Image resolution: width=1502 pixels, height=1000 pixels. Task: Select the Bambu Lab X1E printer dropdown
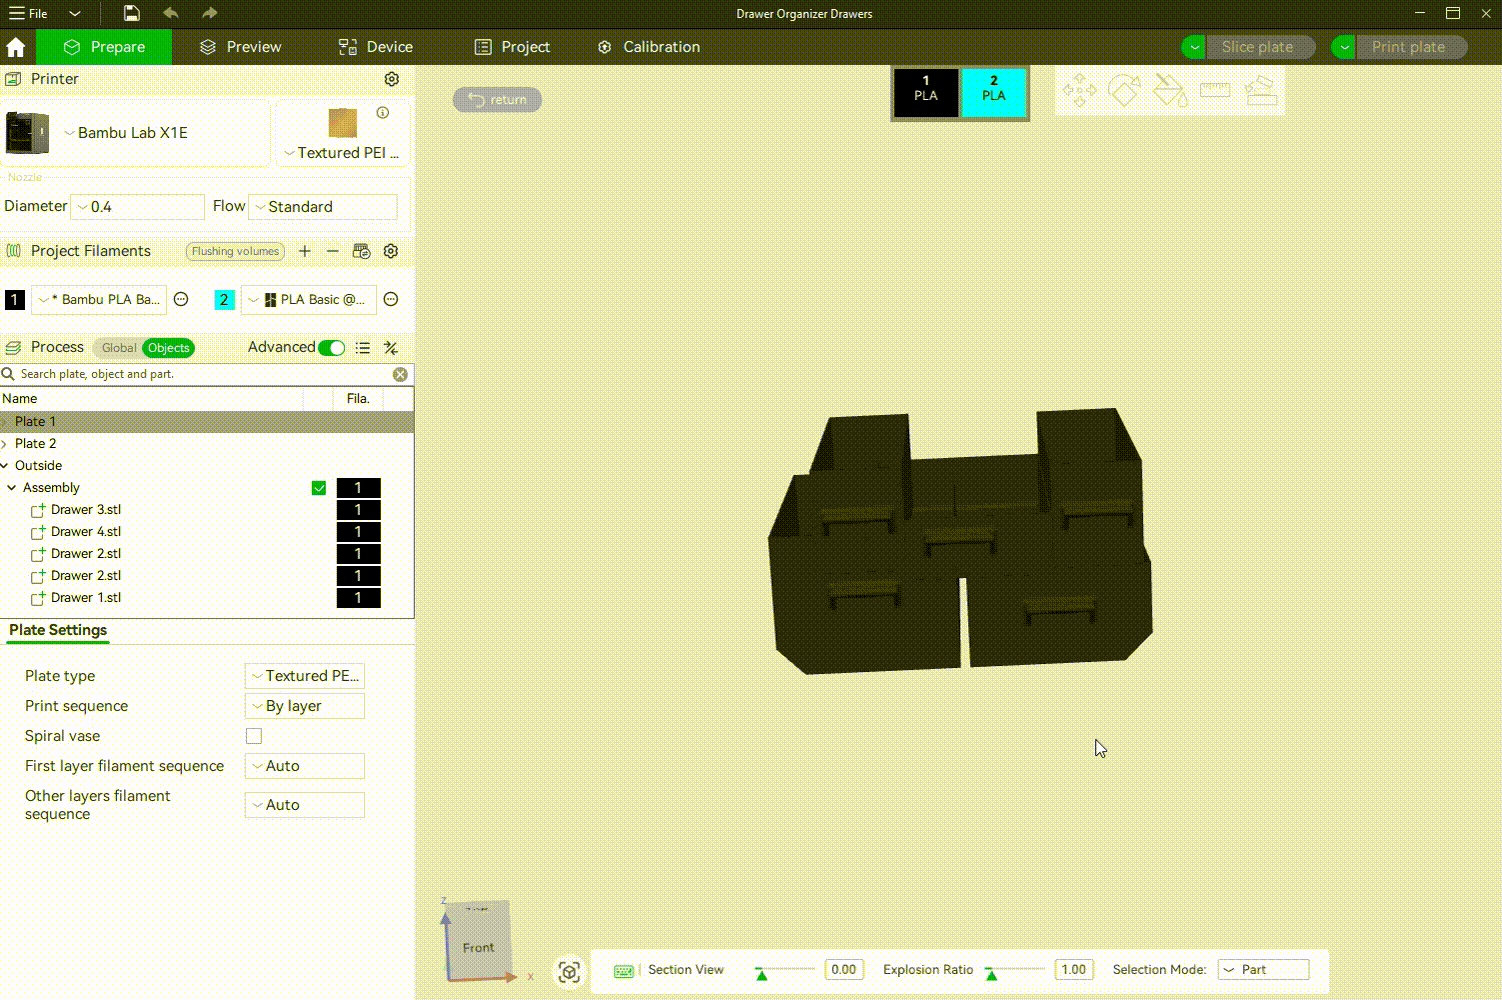135,132
